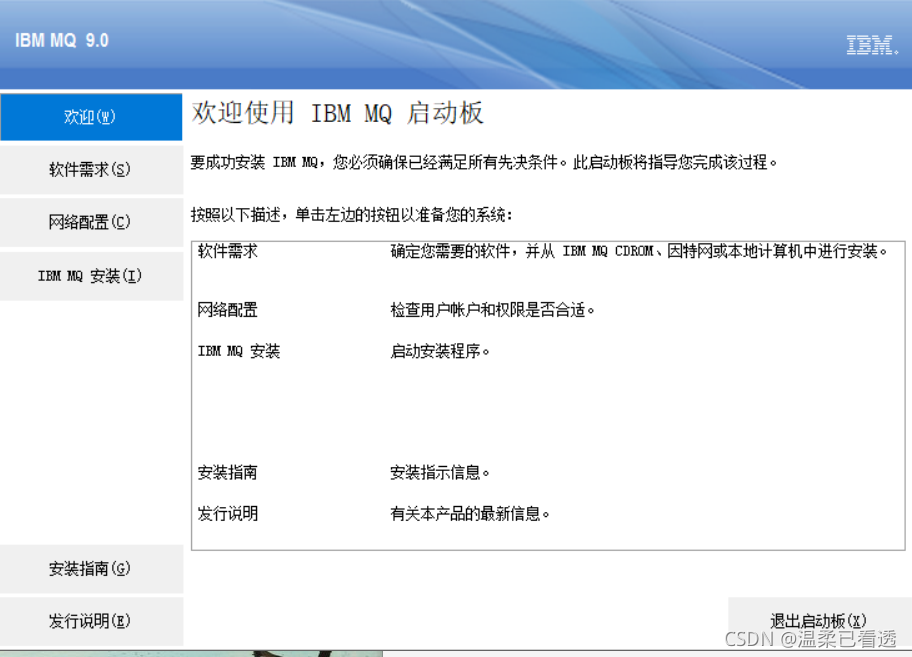Click the sentence starting 按照以下描述

tap(352, 215)
